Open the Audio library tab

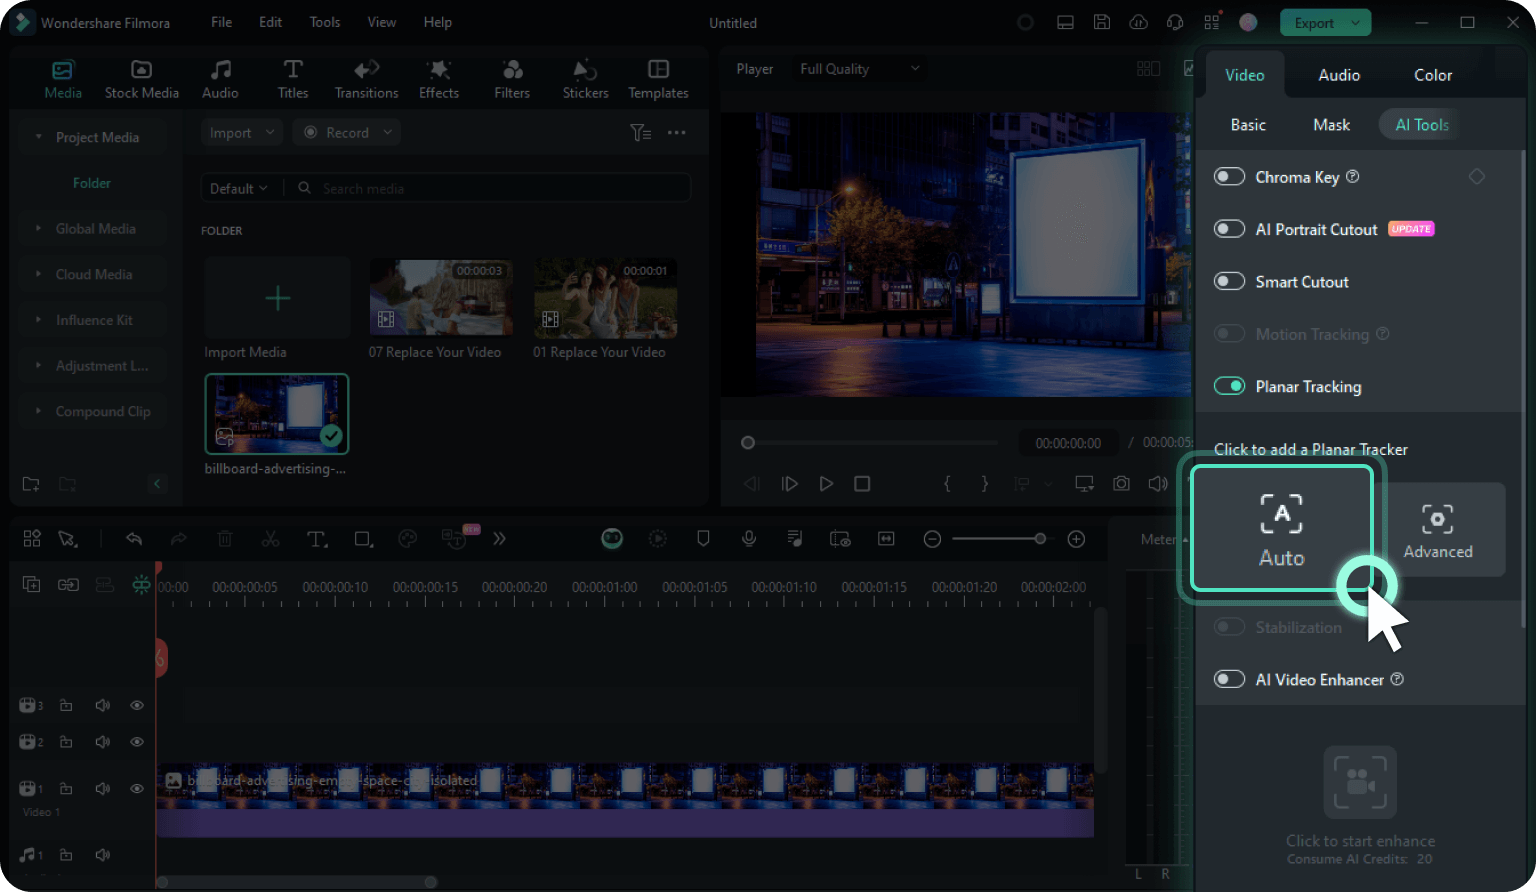[220, 79]
